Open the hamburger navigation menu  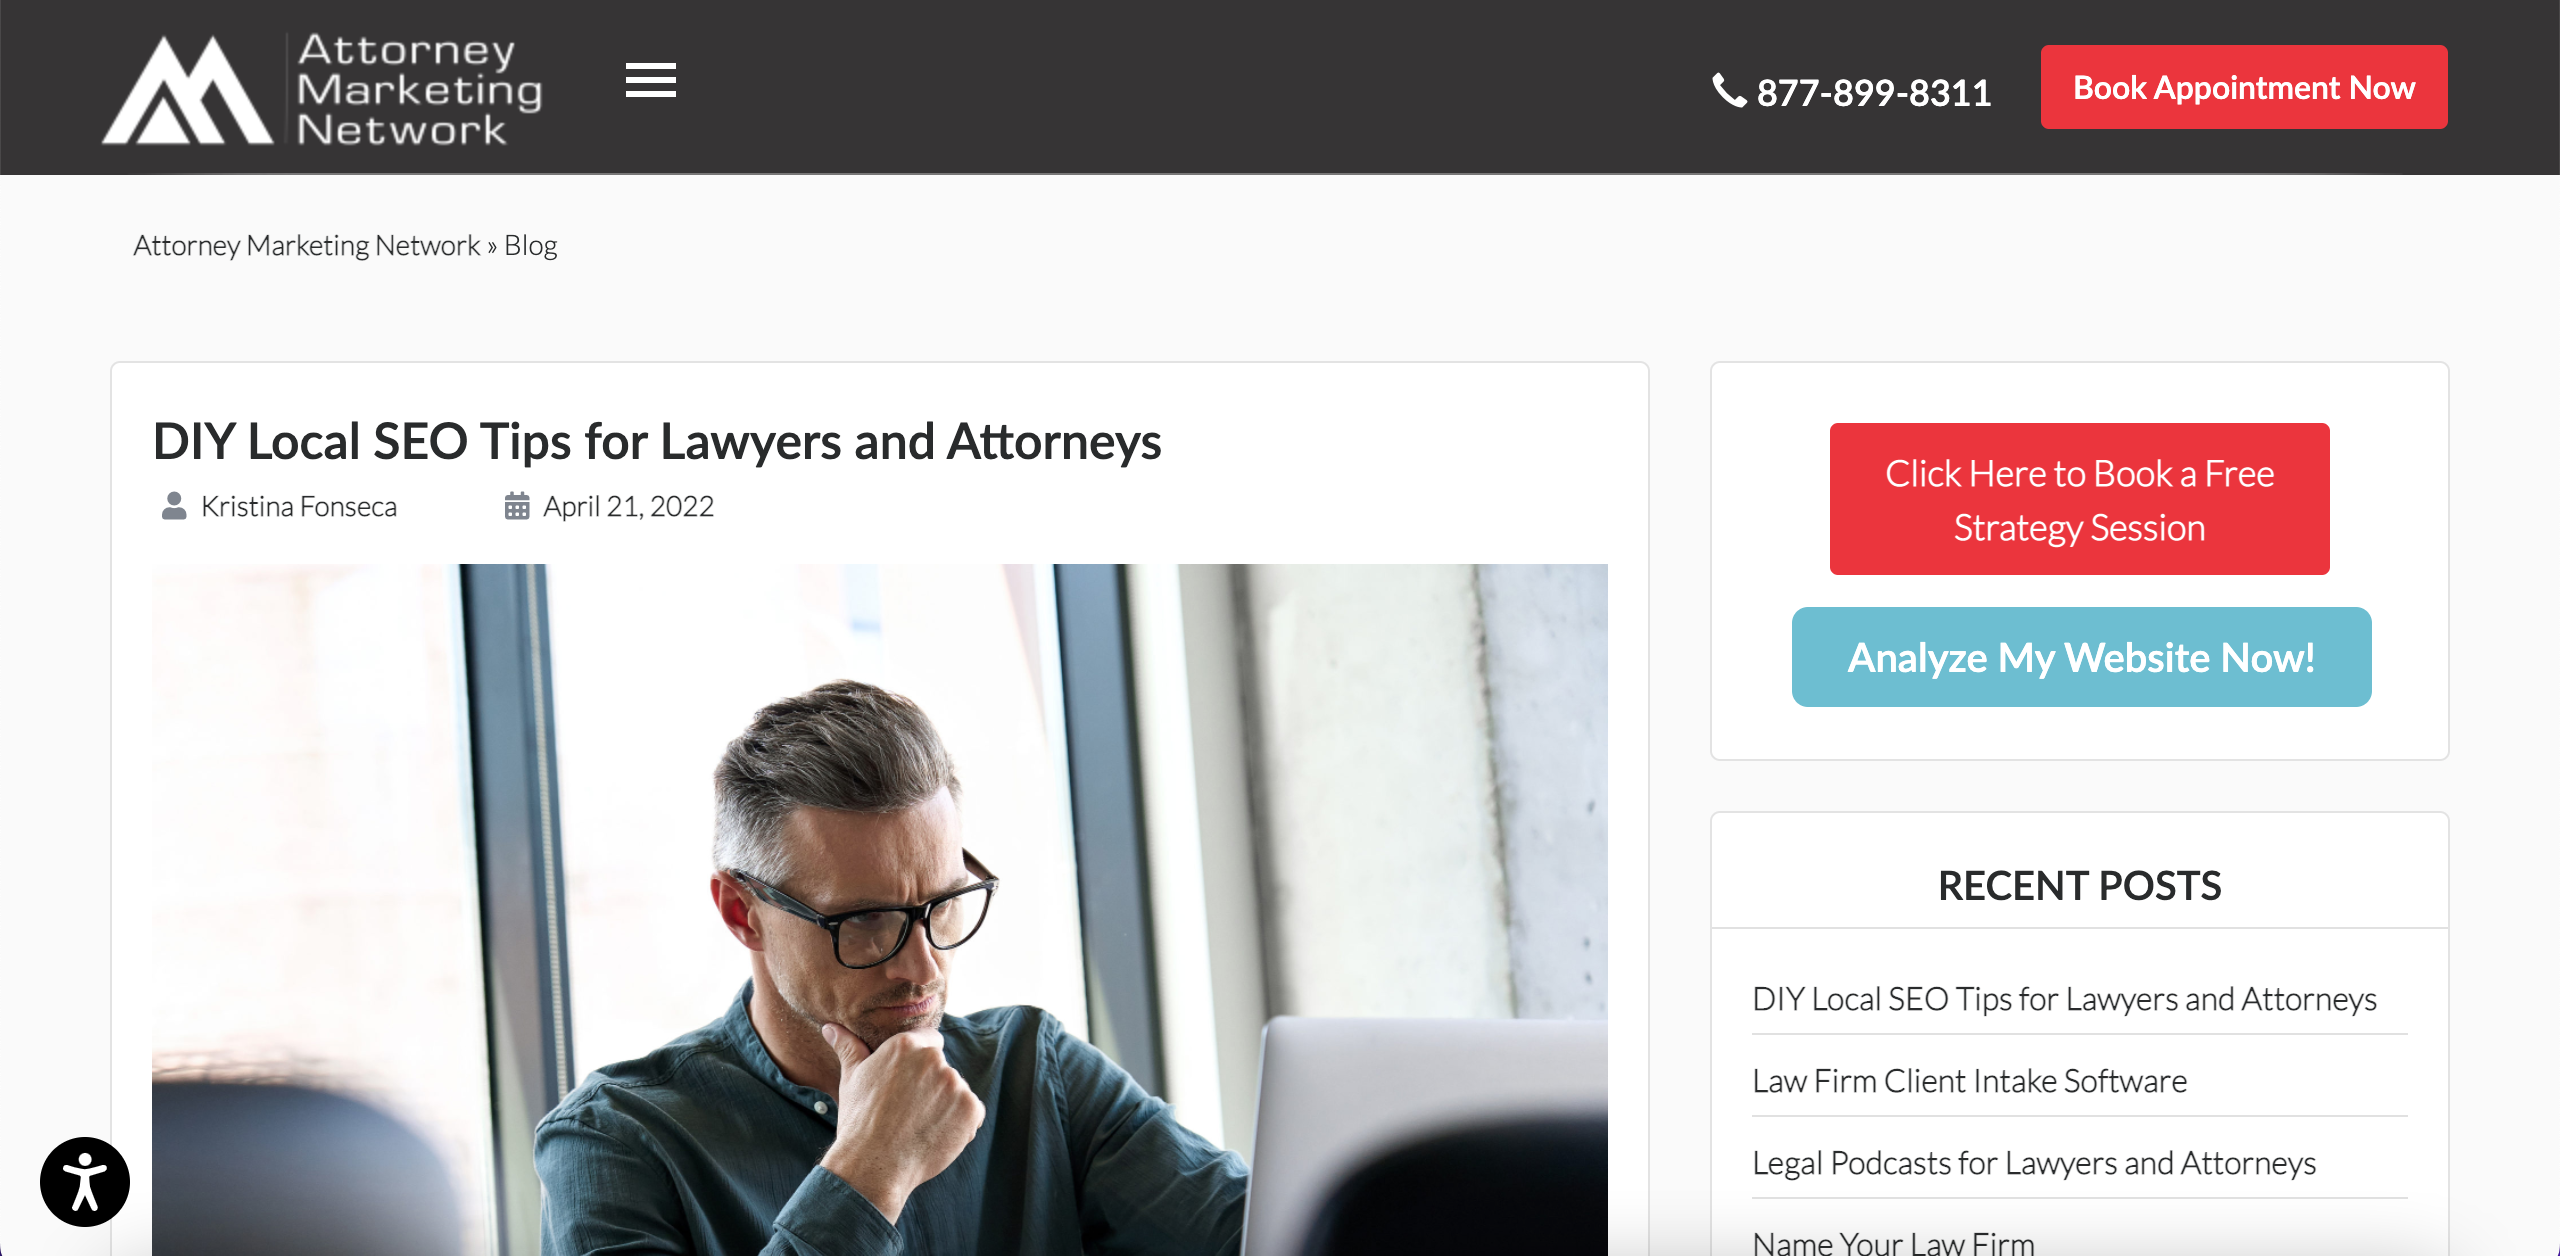click(x=651, y=80)
